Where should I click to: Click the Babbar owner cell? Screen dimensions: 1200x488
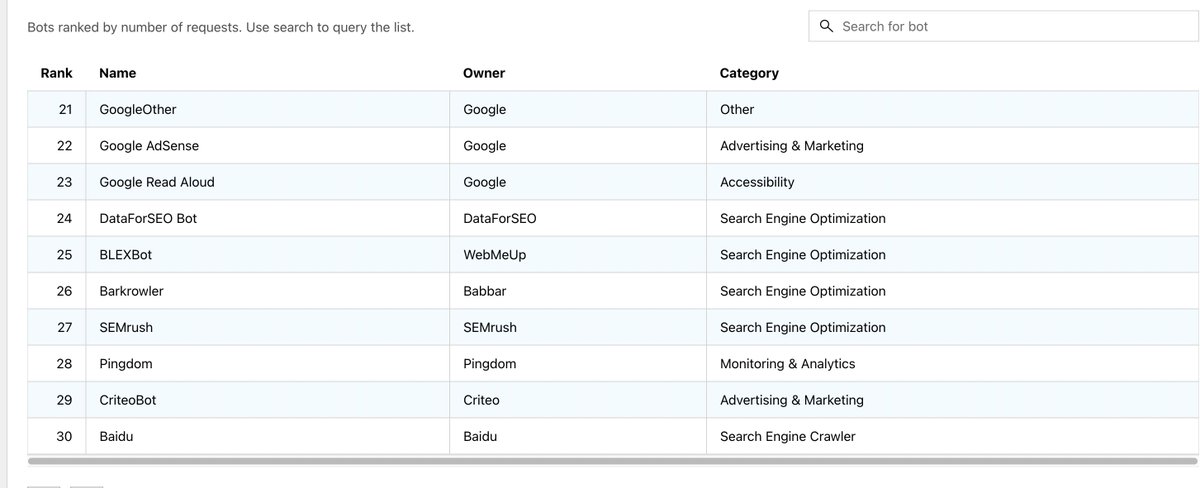(x=578, y=291)
